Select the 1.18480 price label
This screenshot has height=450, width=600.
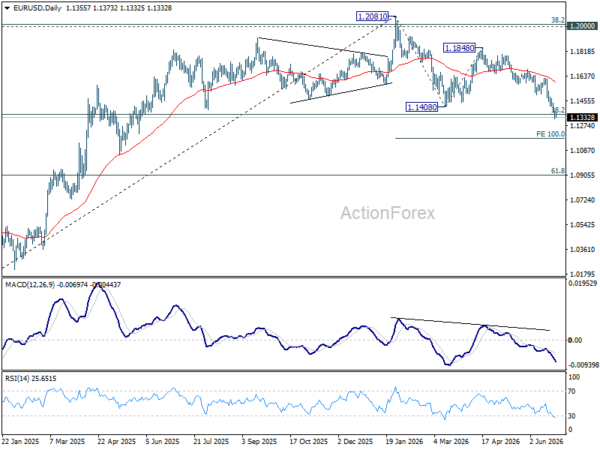459,48
